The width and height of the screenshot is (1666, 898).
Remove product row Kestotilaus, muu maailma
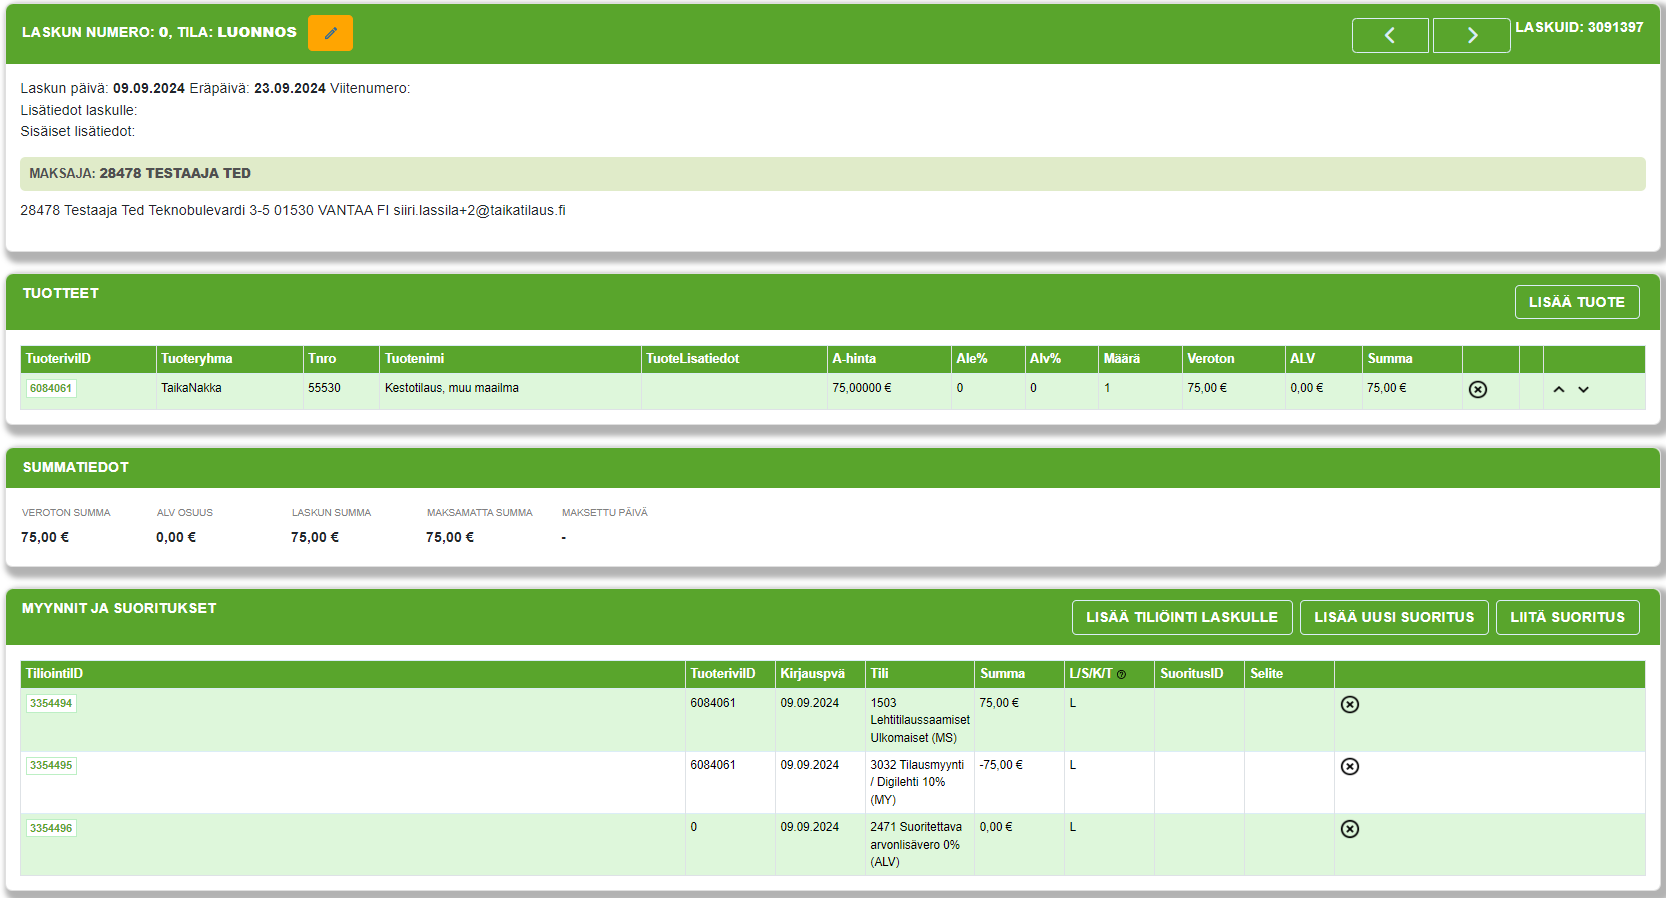tap(1478, 389)
